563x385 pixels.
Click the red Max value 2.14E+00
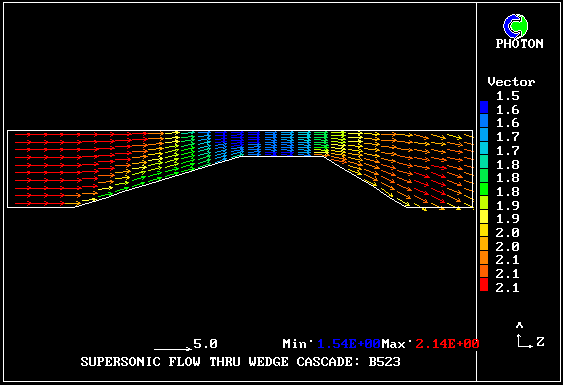pos(447,344)
